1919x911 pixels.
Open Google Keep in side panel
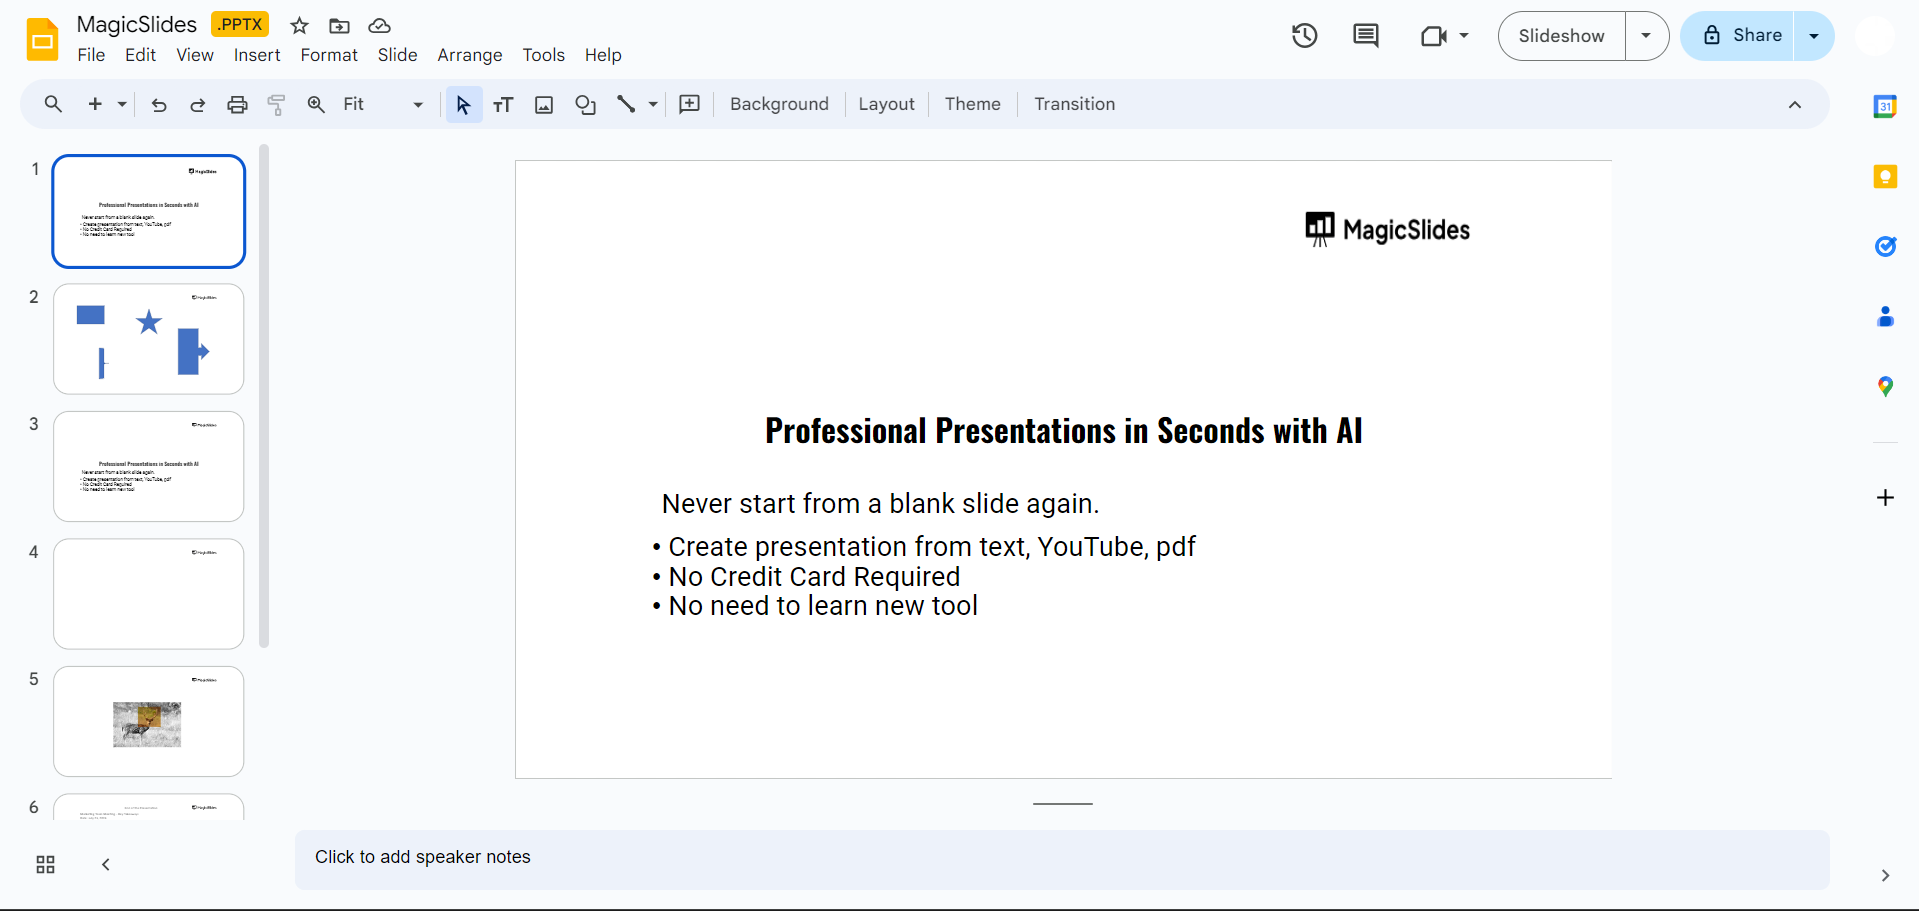(1885, 177)
